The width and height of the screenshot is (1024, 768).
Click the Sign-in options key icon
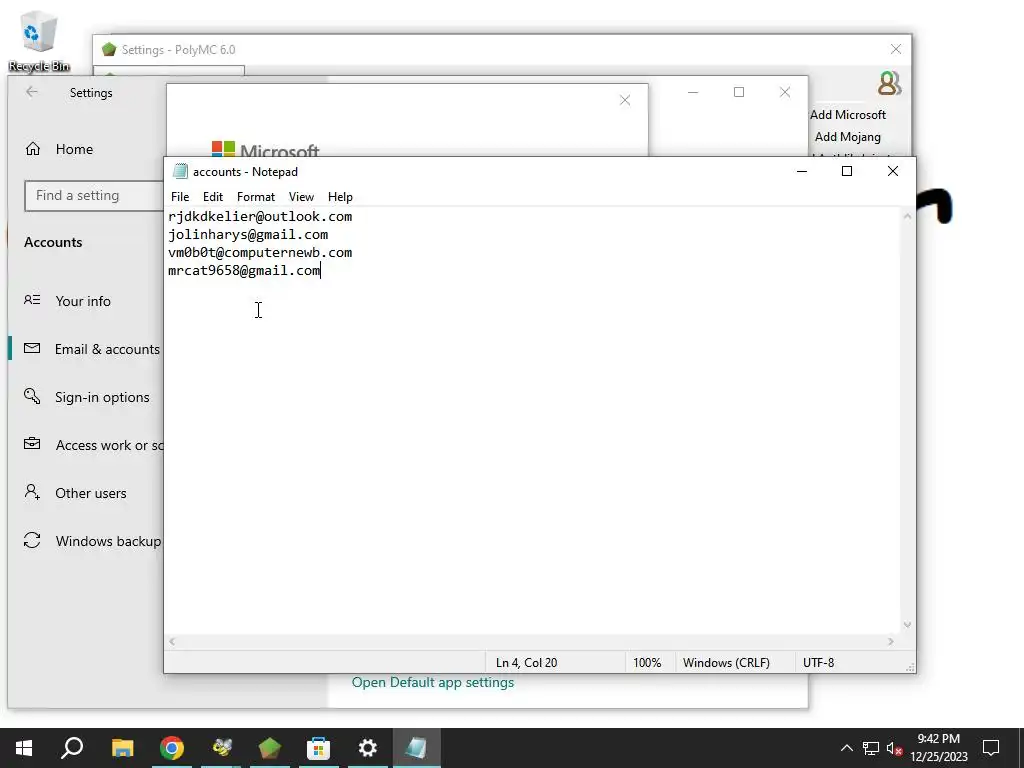click(32, 395)
